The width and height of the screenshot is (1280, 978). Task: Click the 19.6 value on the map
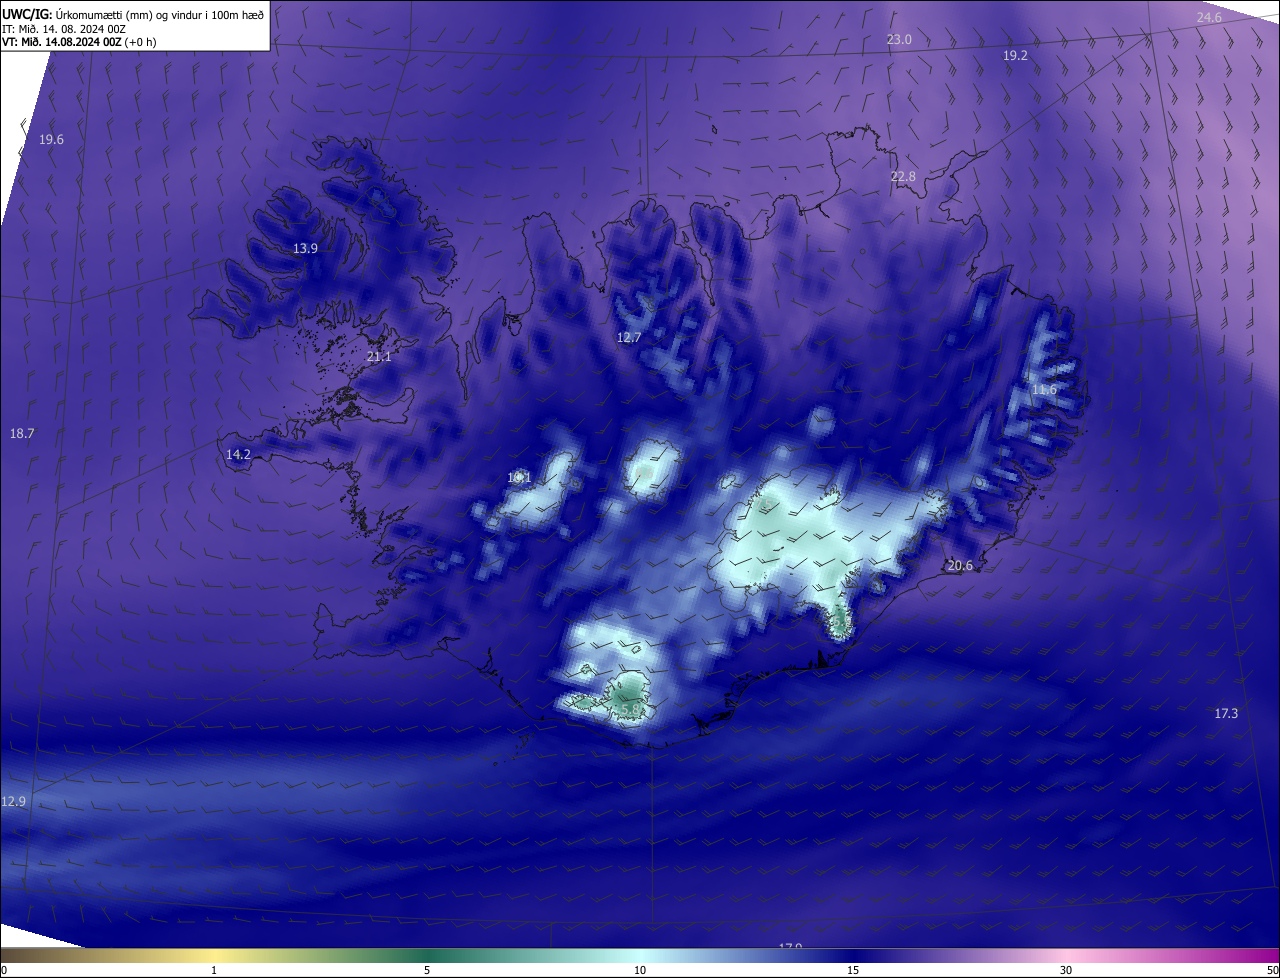[x=51, y=140]
